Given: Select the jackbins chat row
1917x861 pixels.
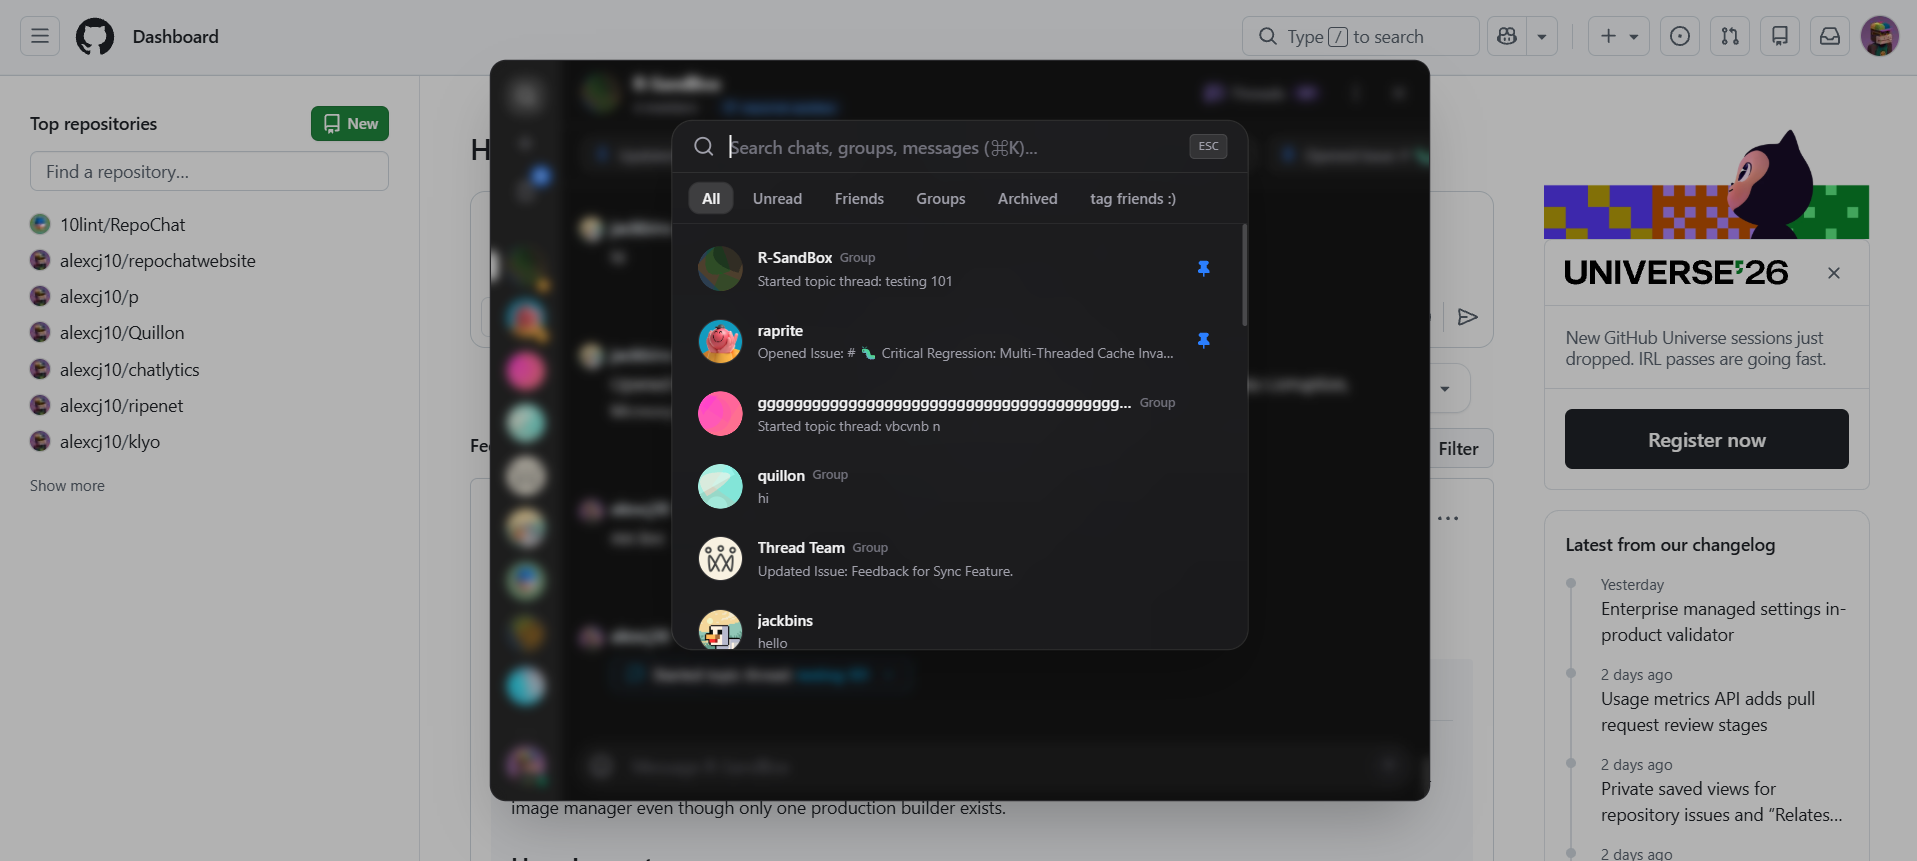Looking at the screenshot, I should pos(958,628).
